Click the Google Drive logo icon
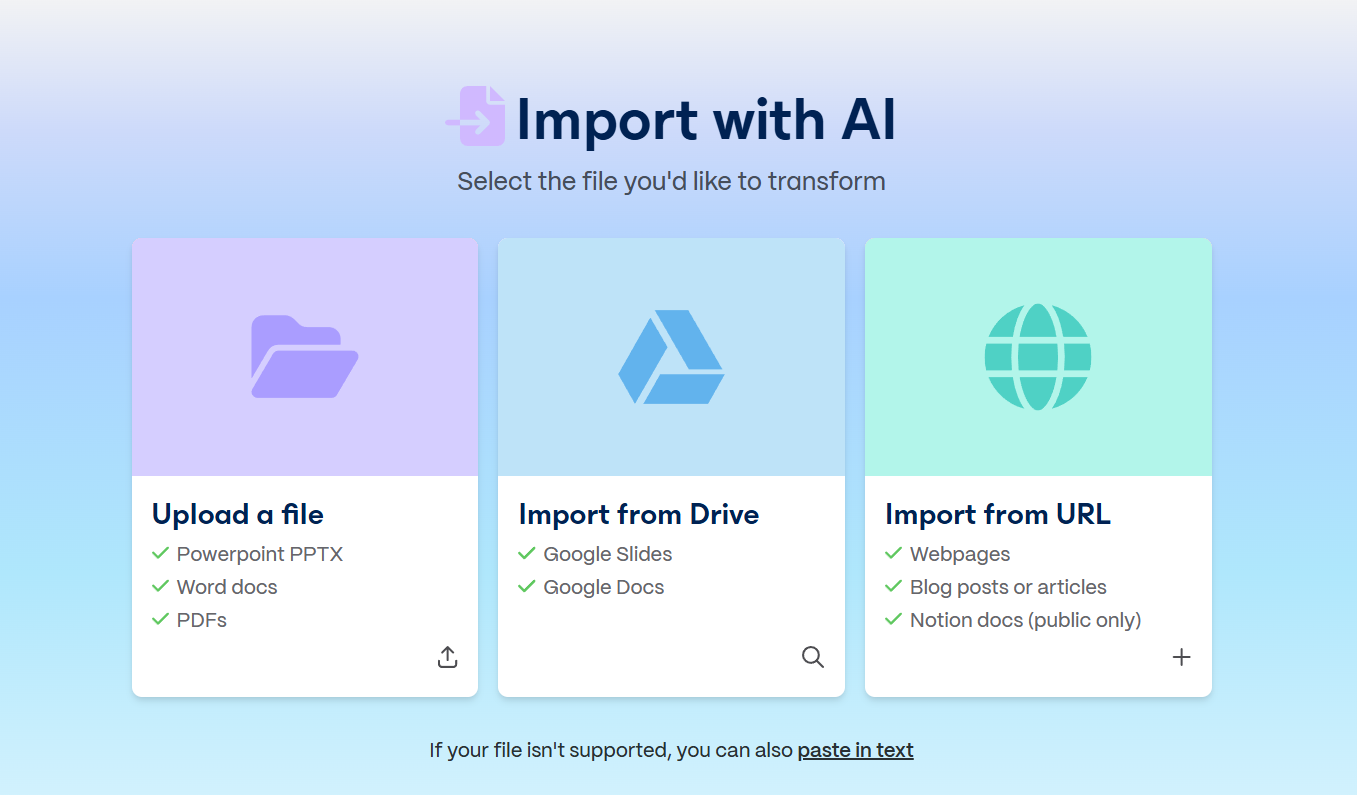The width and height of the screenshot is (1357, 795). click(x=671, y=357)
